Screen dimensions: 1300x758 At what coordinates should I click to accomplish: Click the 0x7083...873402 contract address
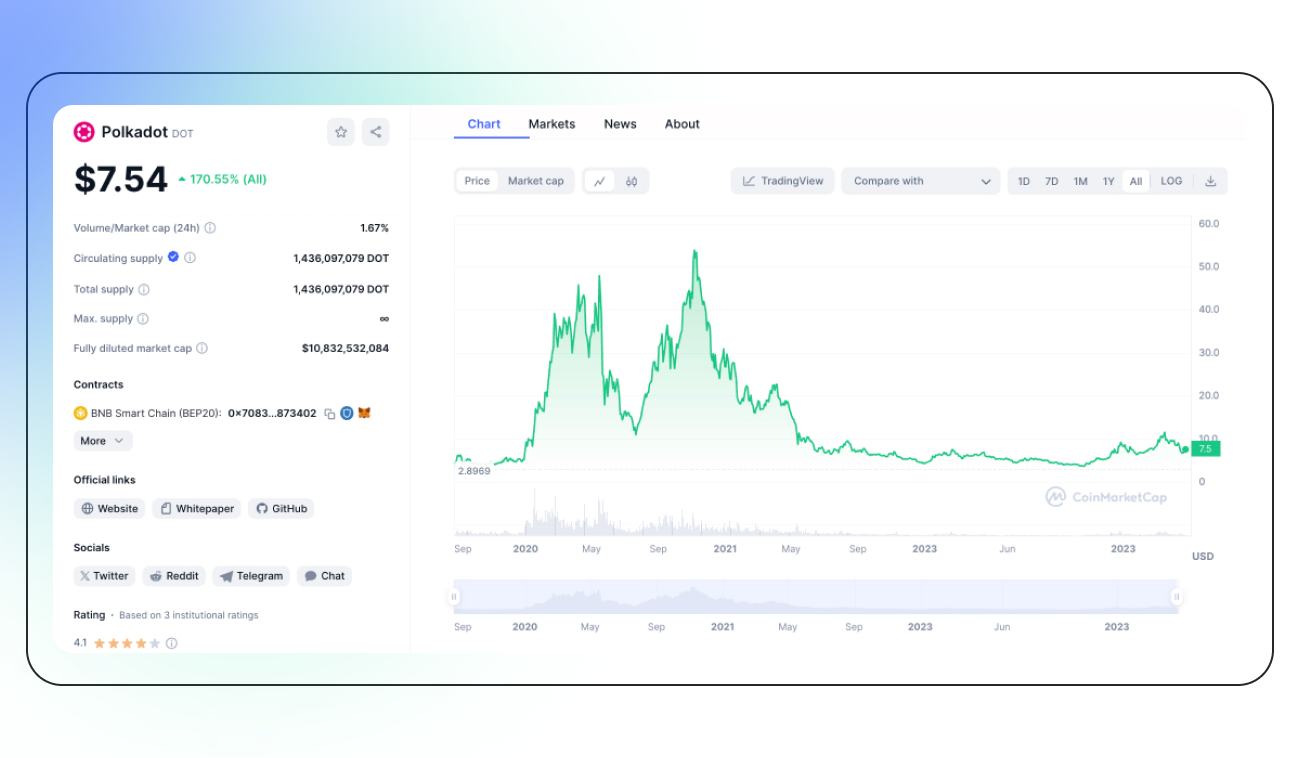click(272, 413)
